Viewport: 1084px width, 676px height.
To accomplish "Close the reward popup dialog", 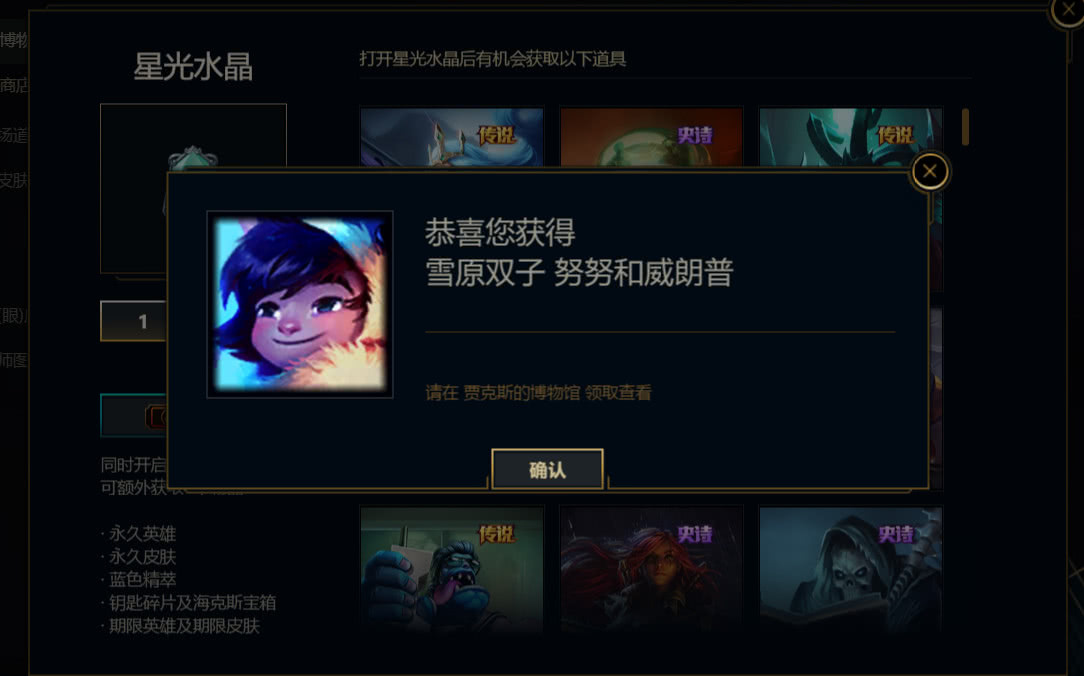I will pos(929,171).
